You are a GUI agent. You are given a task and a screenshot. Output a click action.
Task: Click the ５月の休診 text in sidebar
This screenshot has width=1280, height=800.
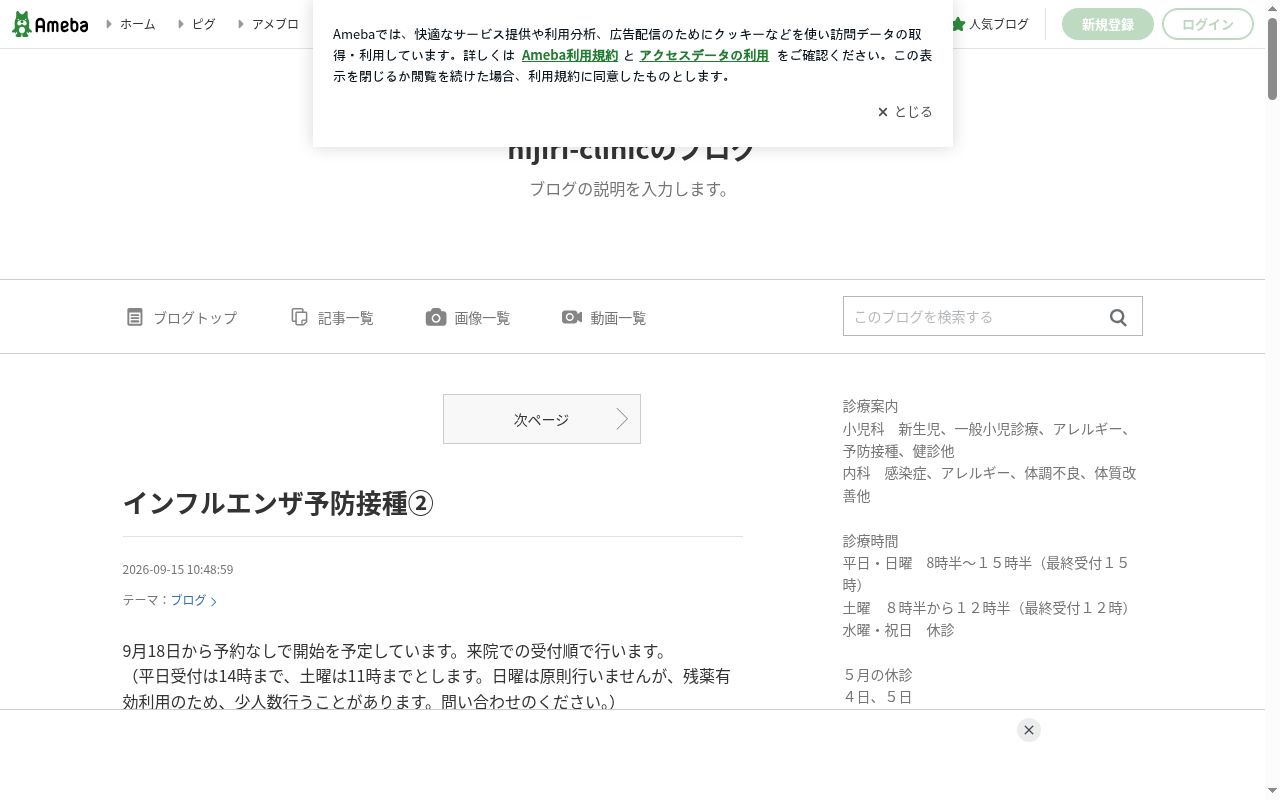[877, 674]
